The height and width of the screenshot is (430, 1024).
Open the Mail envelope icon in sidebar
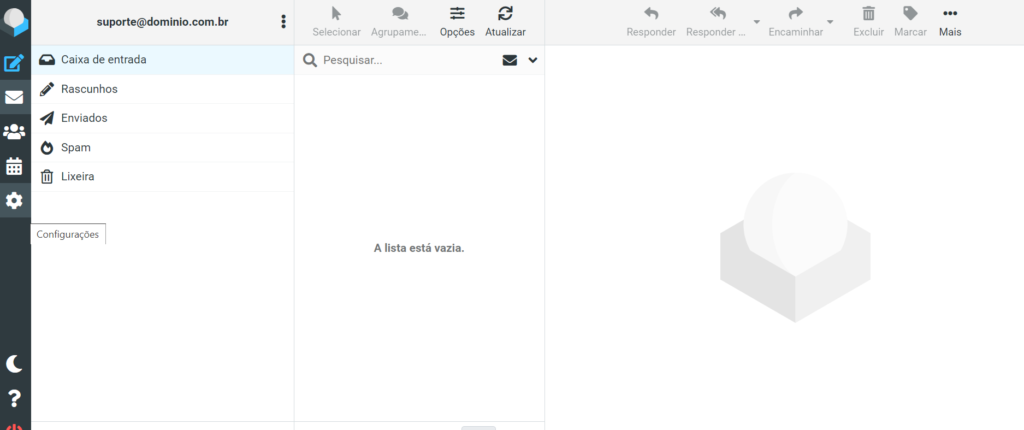point(14,98)
